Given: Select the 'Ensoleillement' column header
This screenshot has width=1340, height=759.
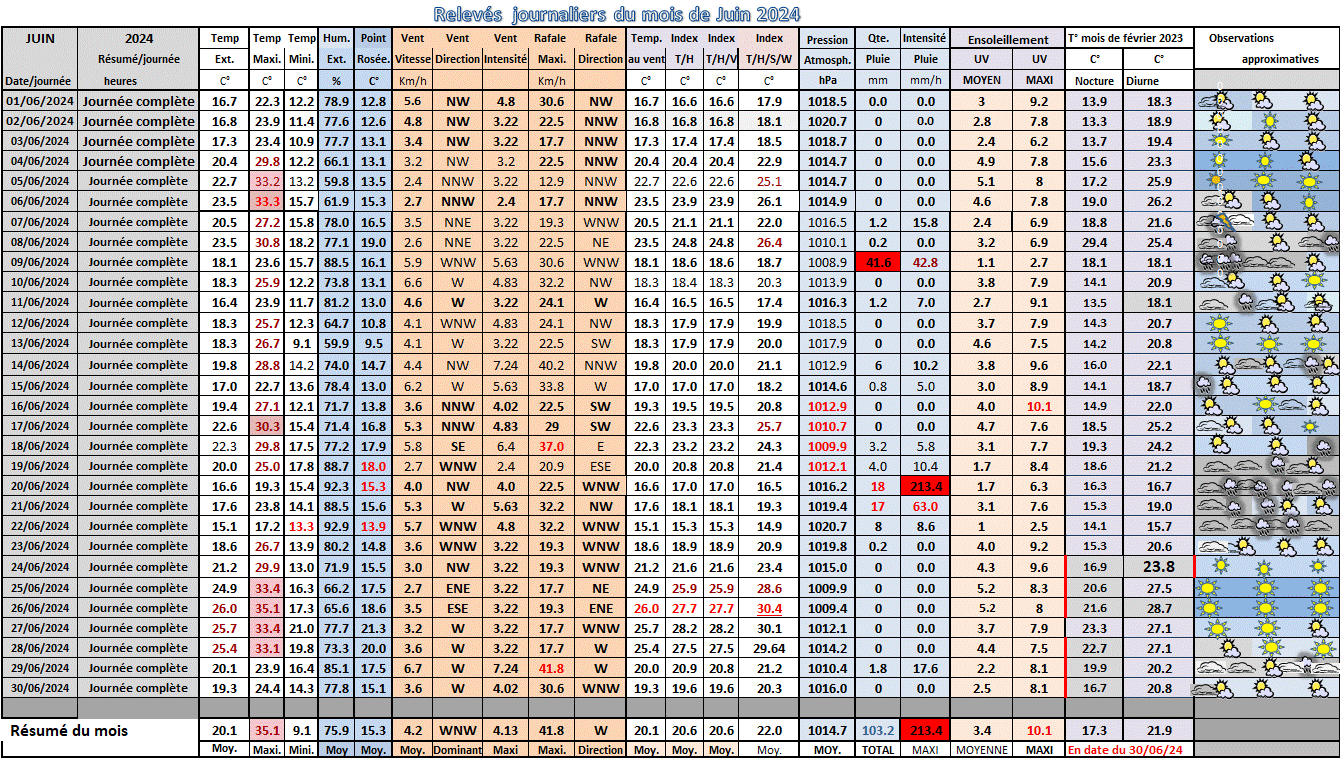Looking at the screenshot, I should click(1007, 40).
